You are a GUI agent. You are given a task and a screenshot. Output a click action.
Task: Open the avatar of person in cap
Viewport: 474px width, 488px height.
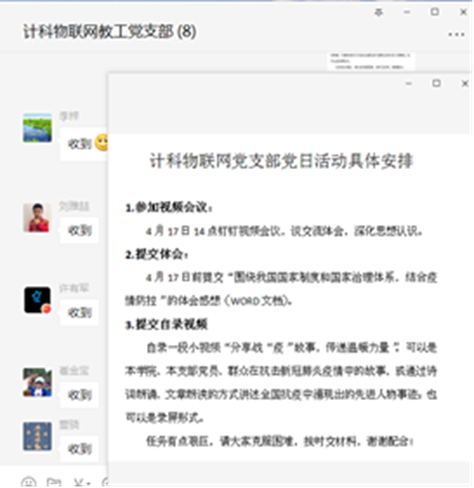pos(37,383)
